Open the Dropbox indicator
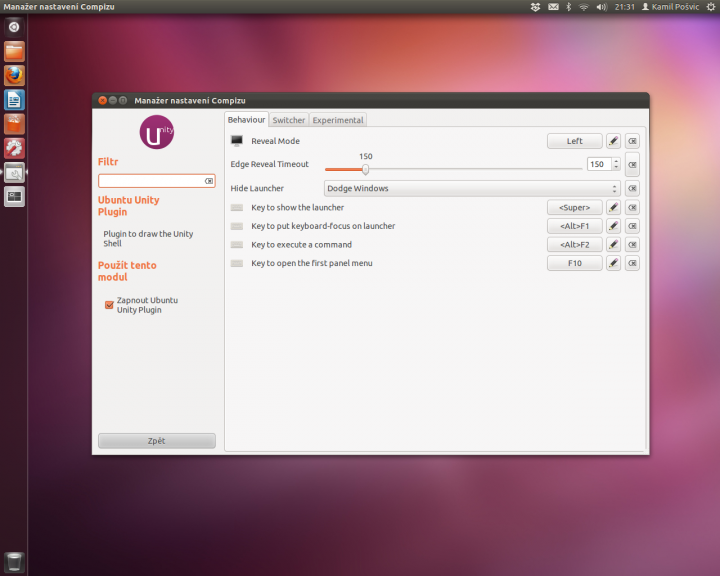 [x=535, y=7]
